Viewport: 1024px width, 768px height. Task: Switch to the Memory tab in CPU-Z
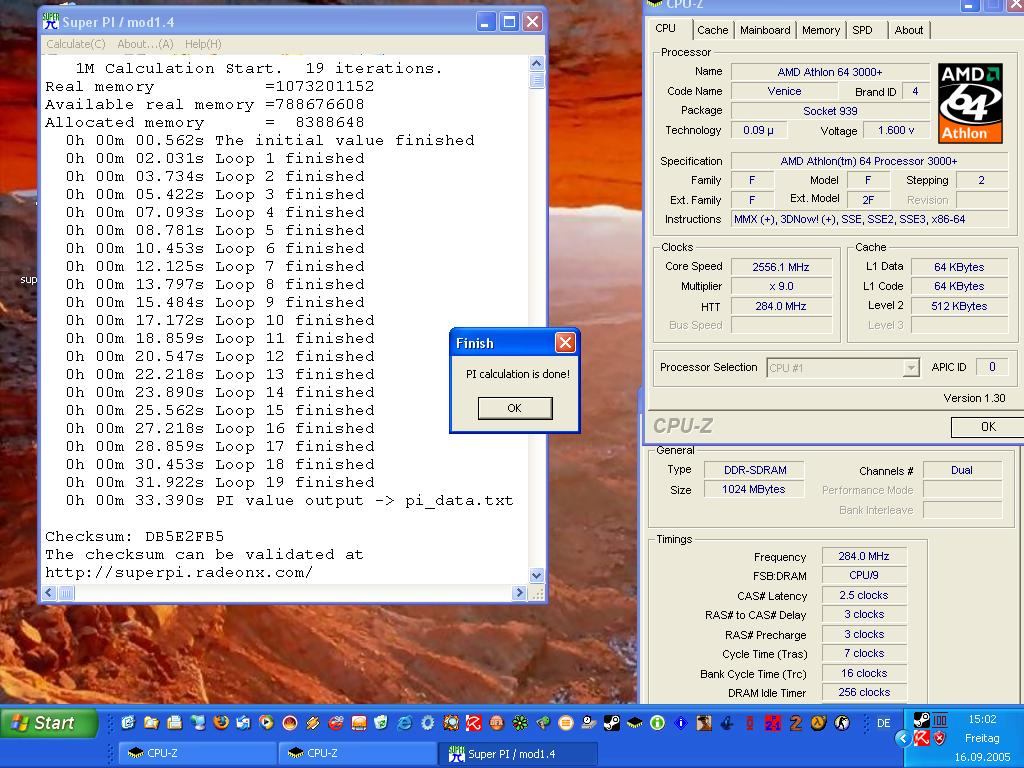[820, 30]
